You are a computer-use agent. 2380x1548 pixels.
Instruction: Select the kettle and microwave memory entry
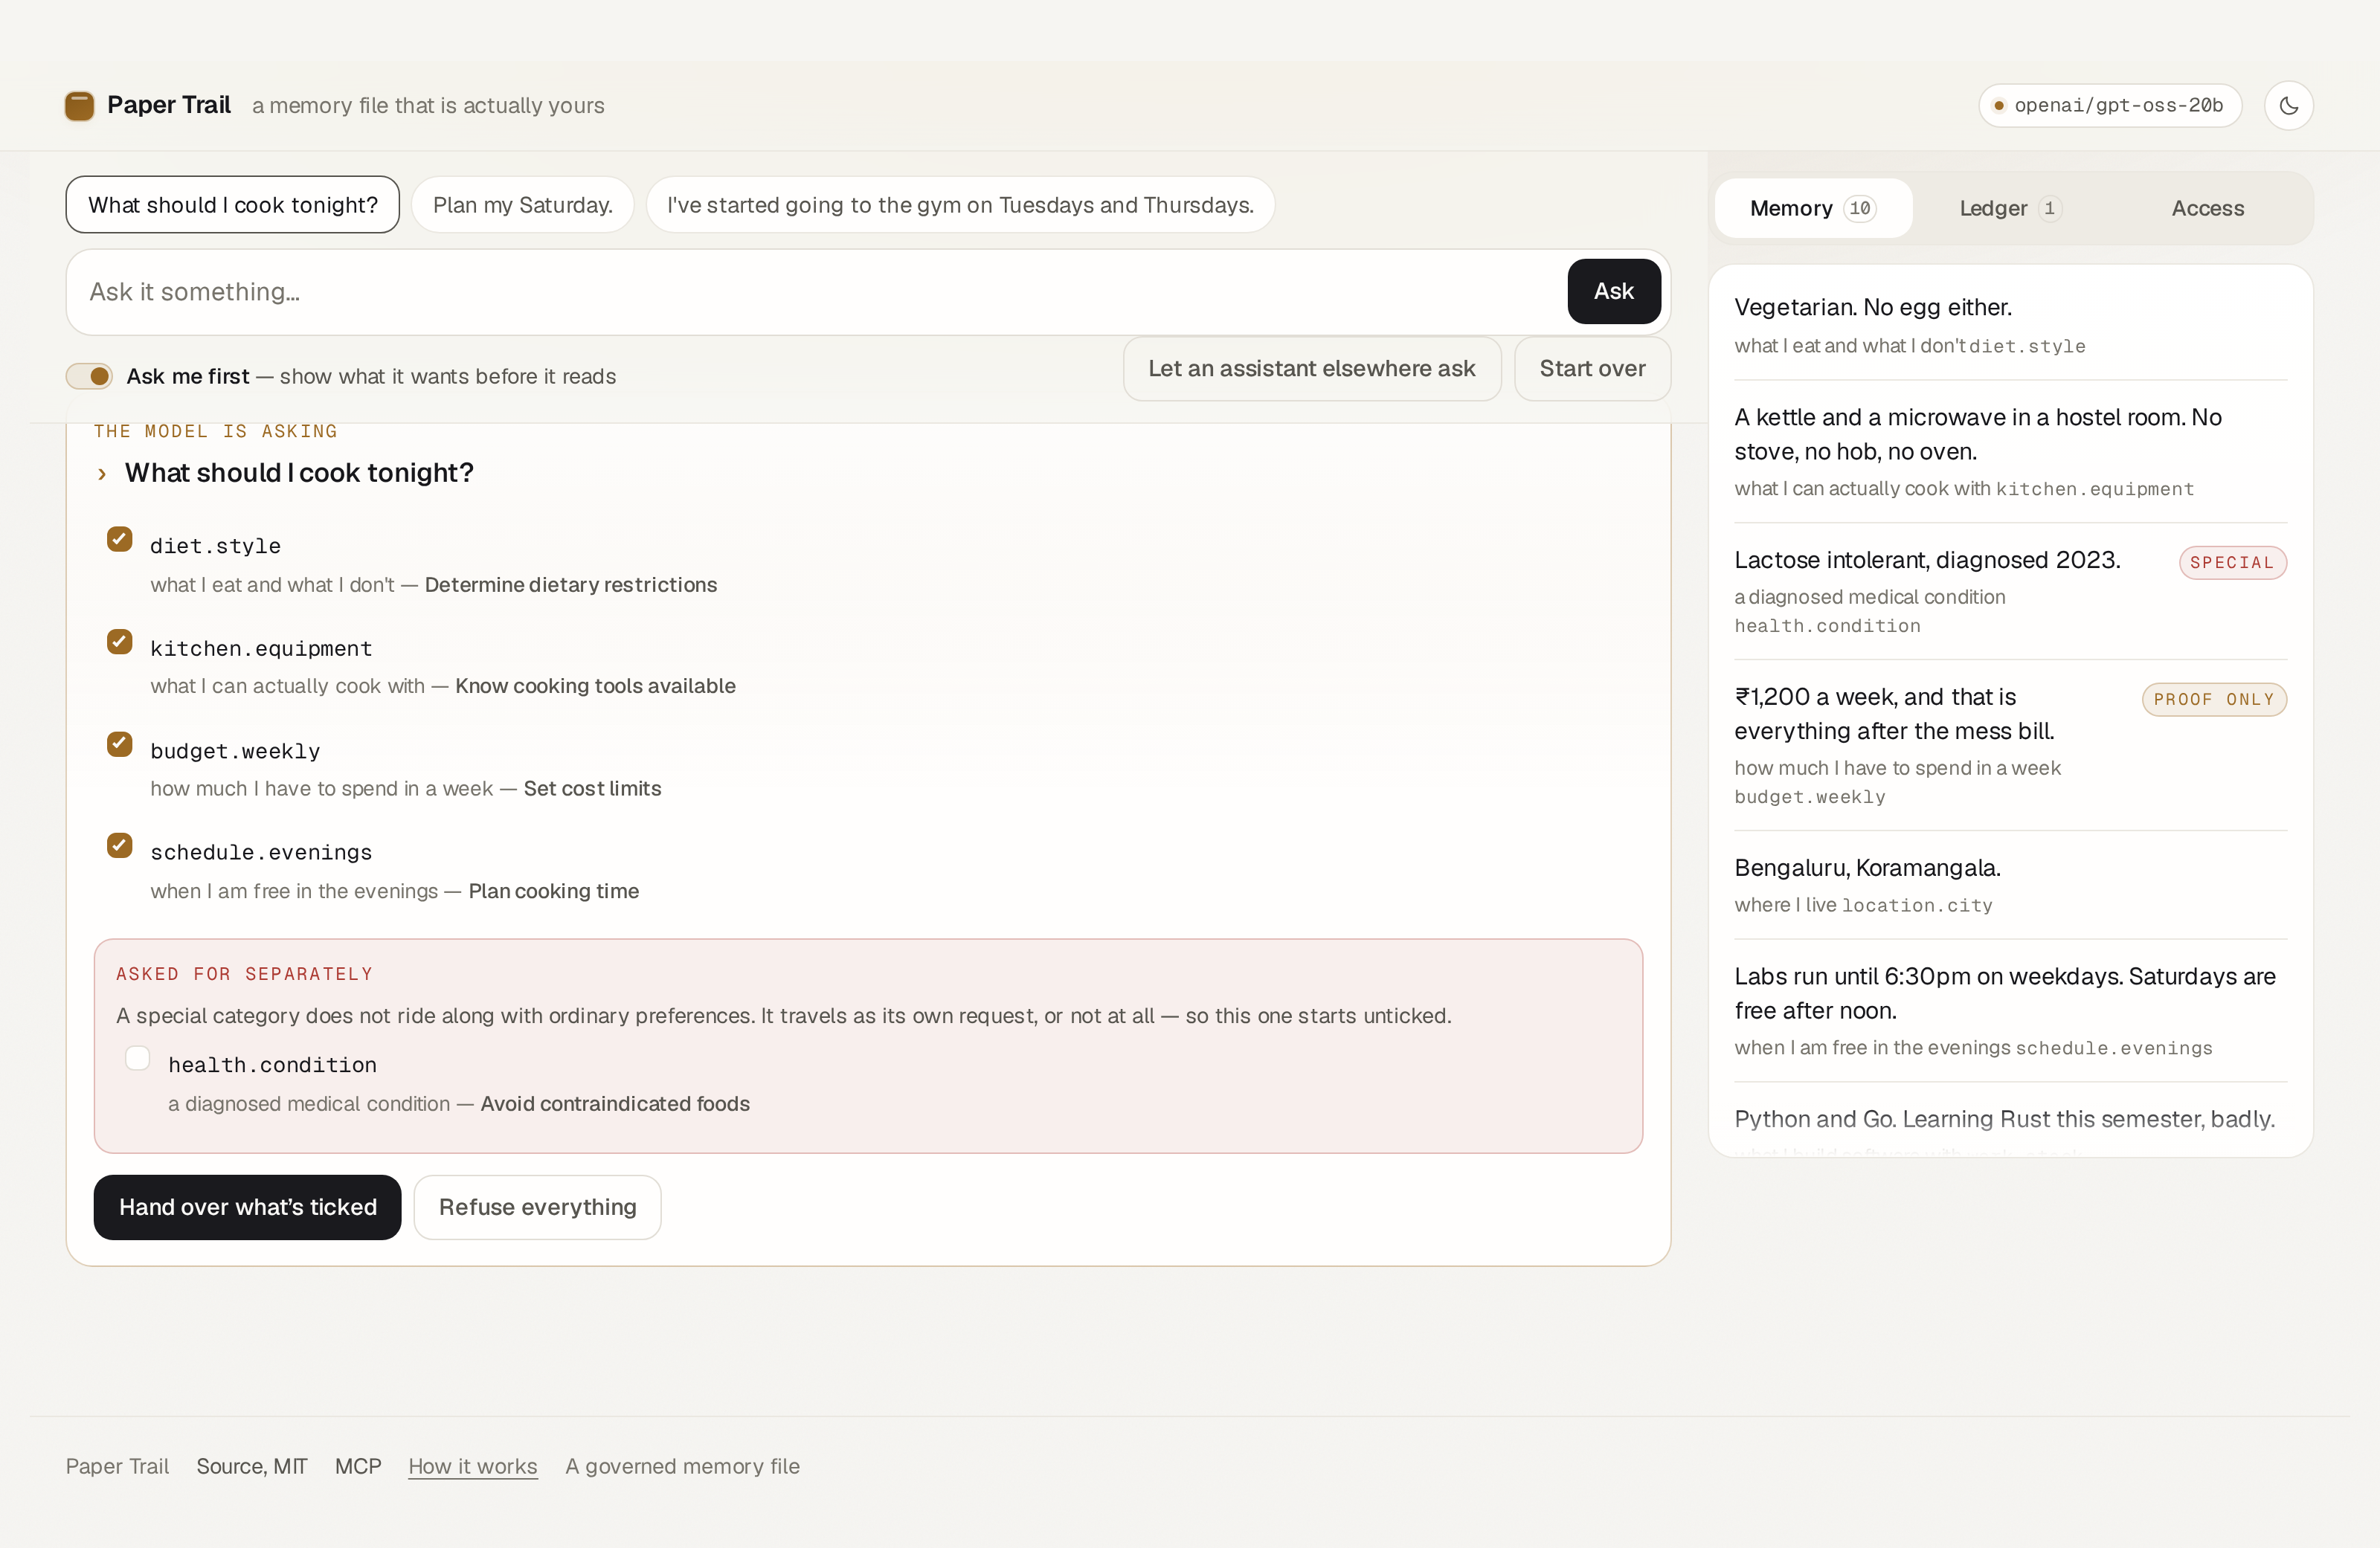click(2010, 451)
